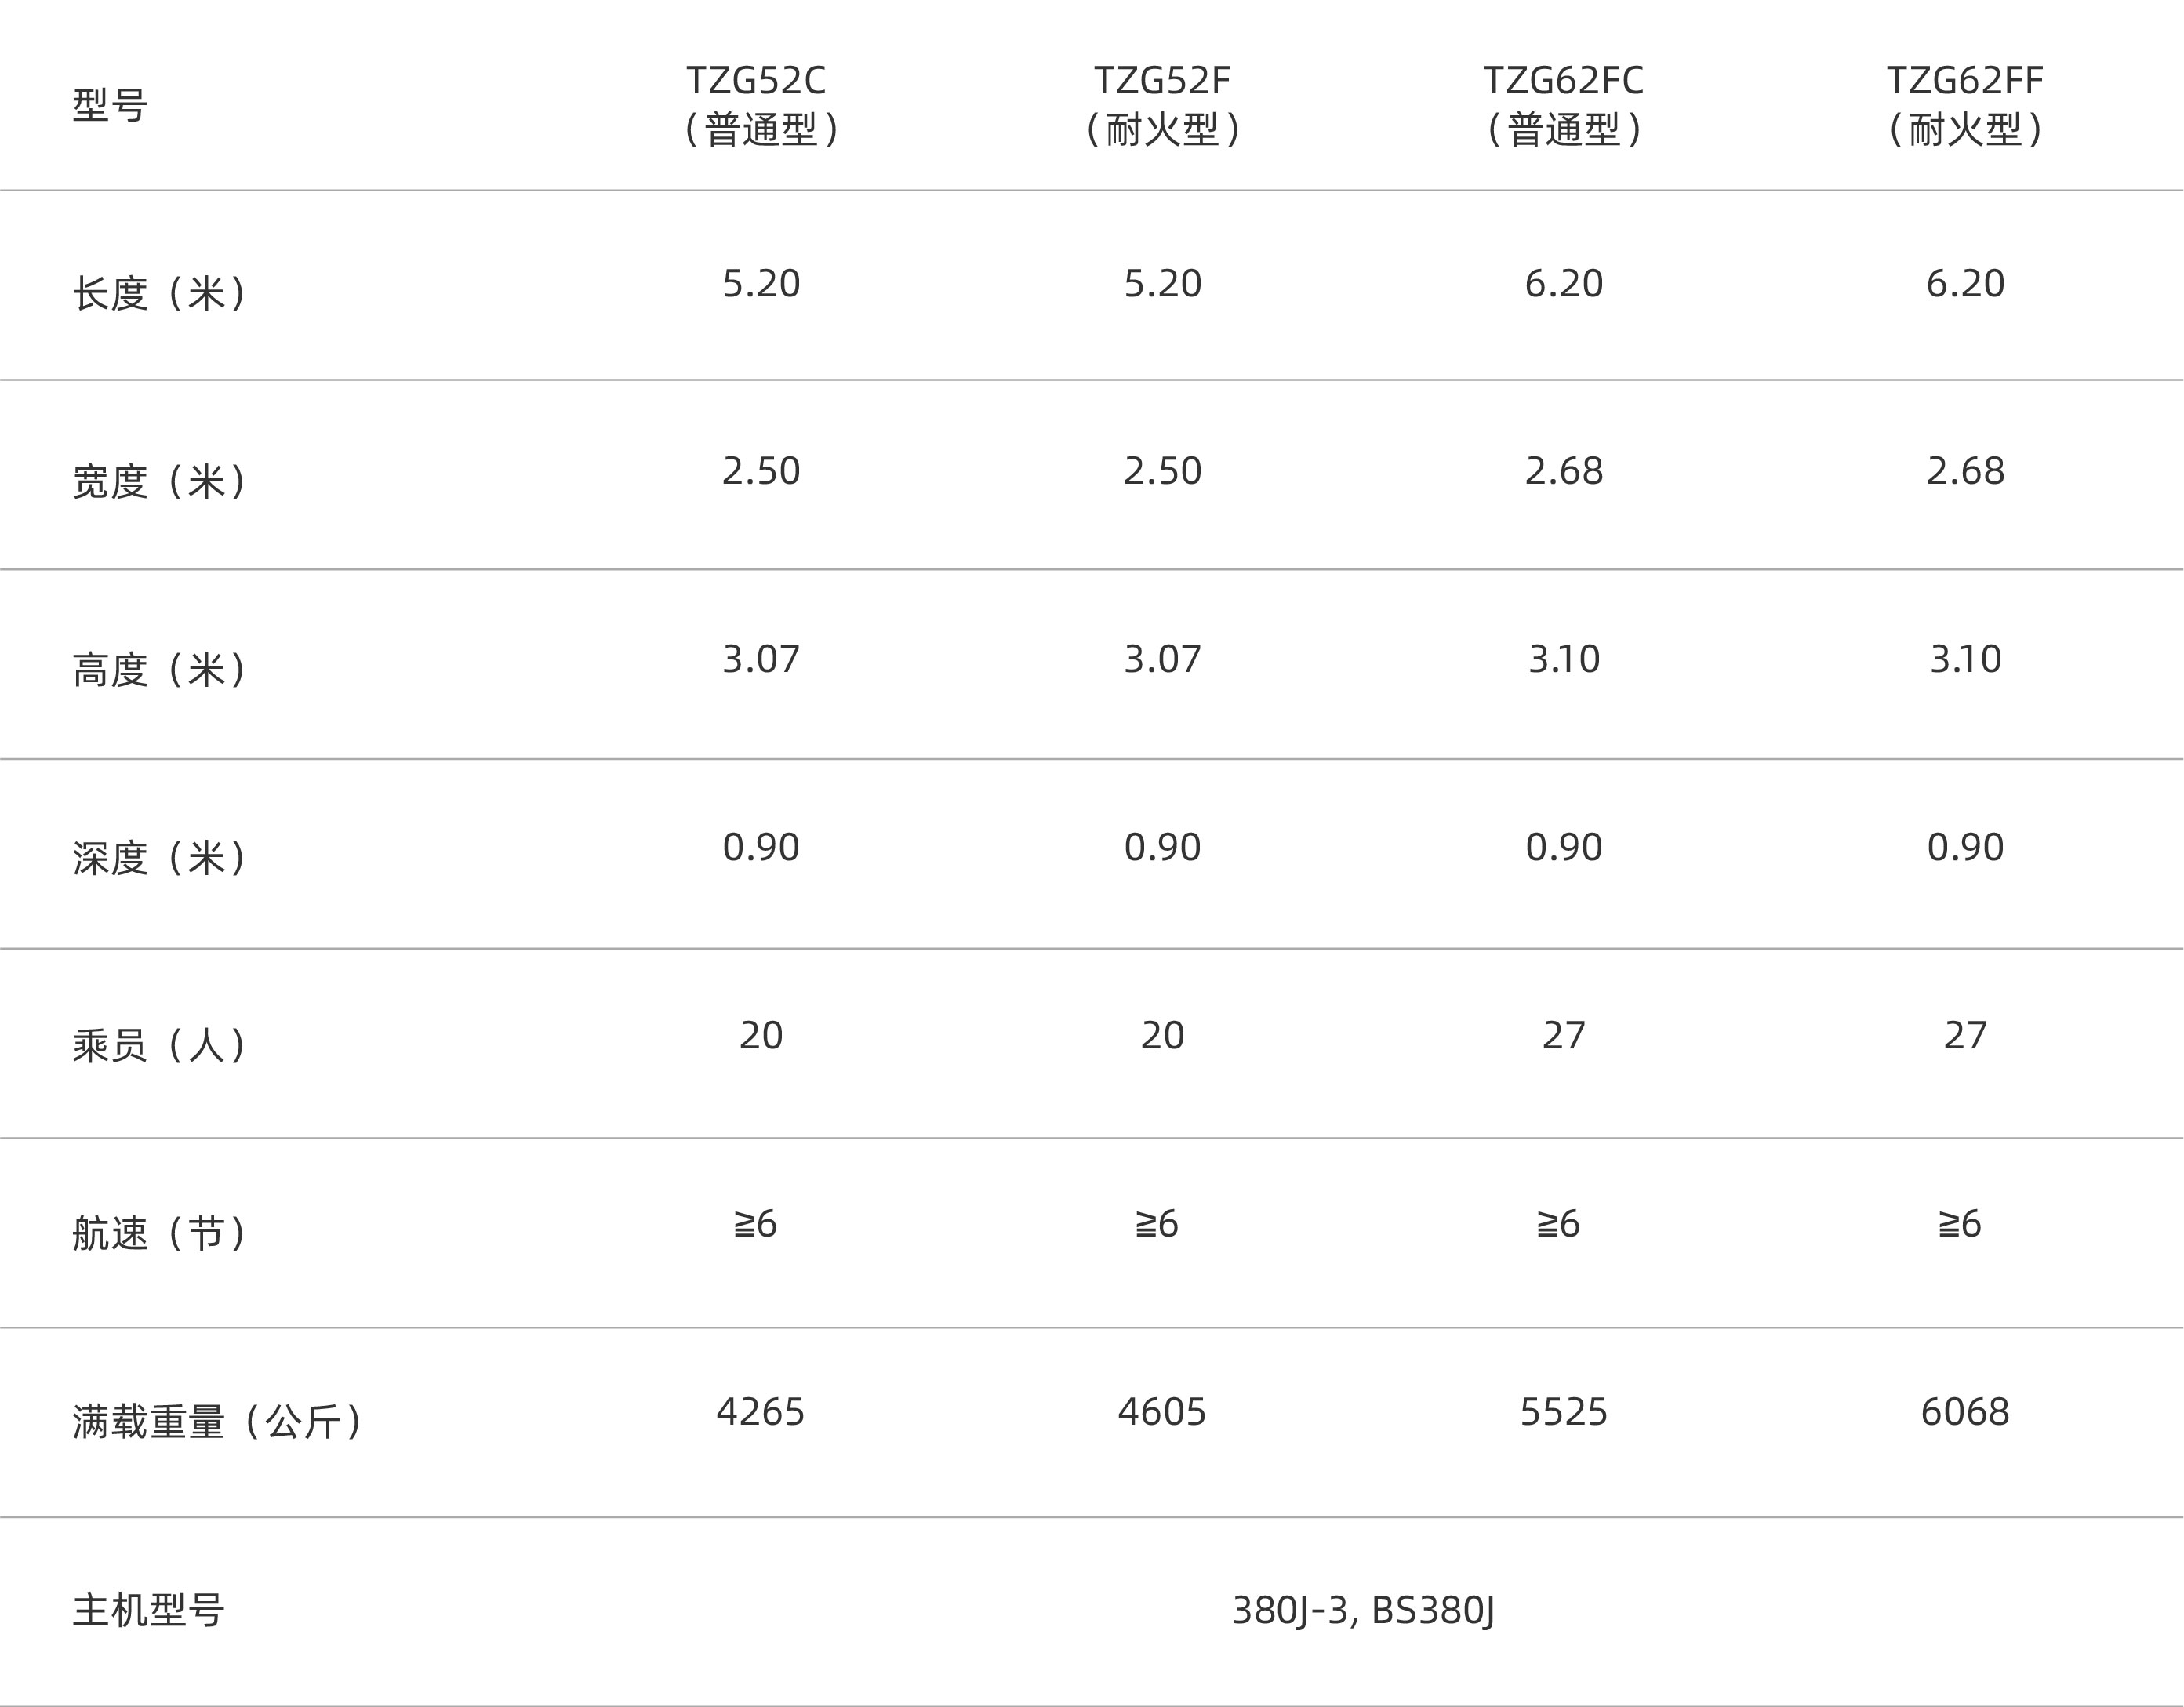
Task: Select the 高度（米）row label
Action: point(159,669)
